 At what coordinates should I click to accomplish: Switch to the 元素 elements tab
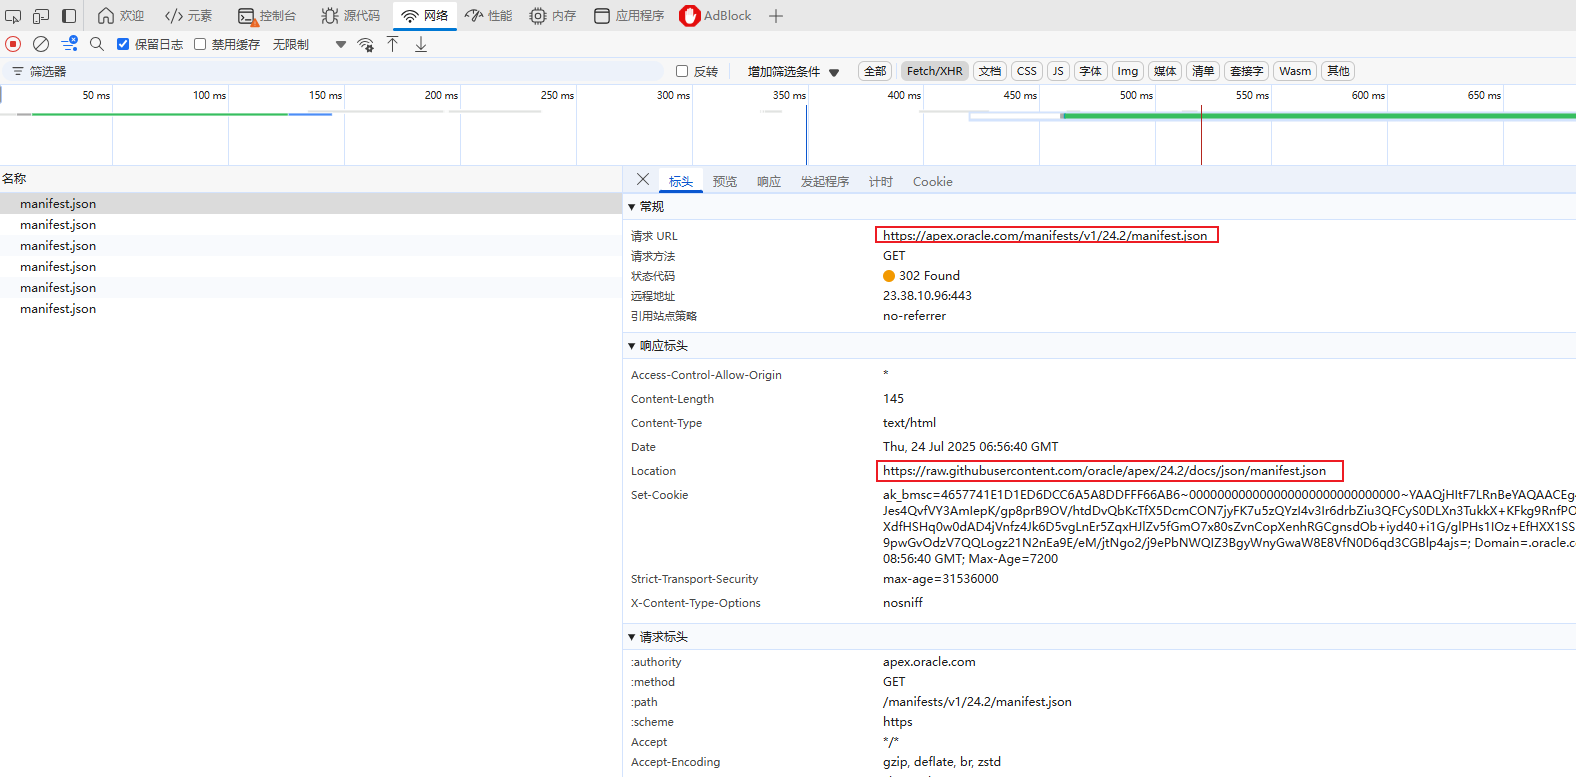188,16
